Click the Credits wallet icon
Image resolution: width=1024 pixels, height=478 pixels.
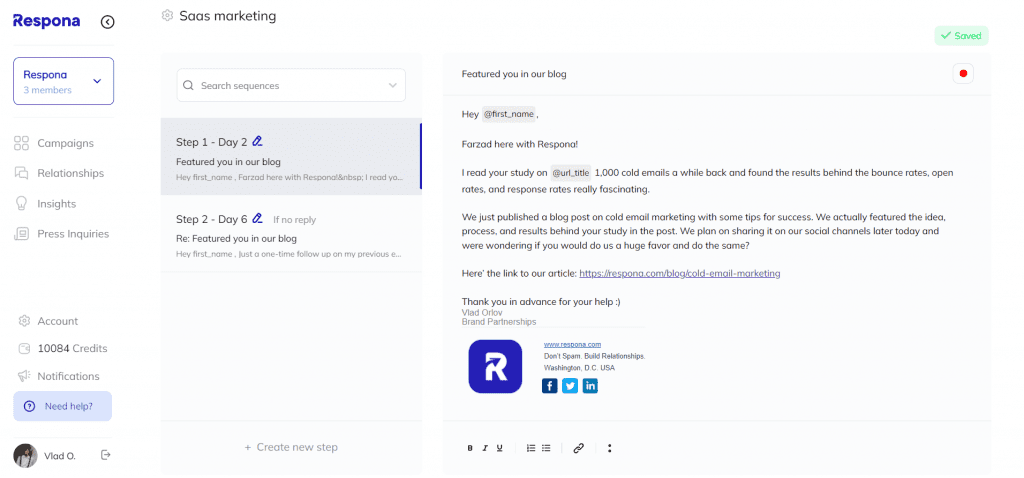click(24, 349)
